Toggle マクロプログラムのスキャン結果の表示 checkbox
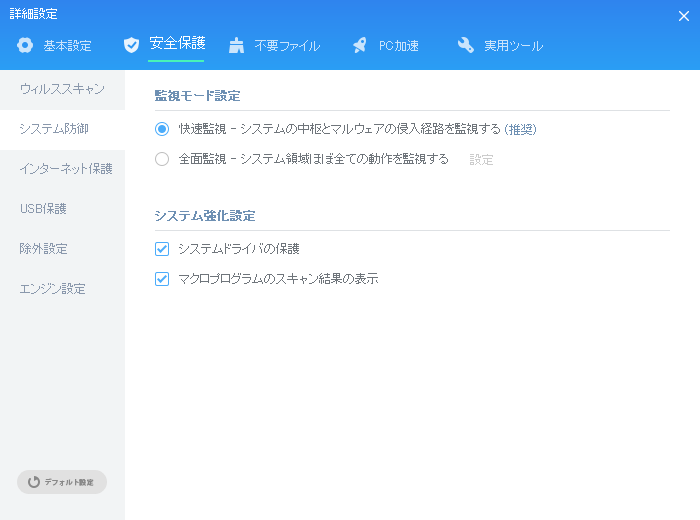The image size is (700, 520). [x=162, y=279]
